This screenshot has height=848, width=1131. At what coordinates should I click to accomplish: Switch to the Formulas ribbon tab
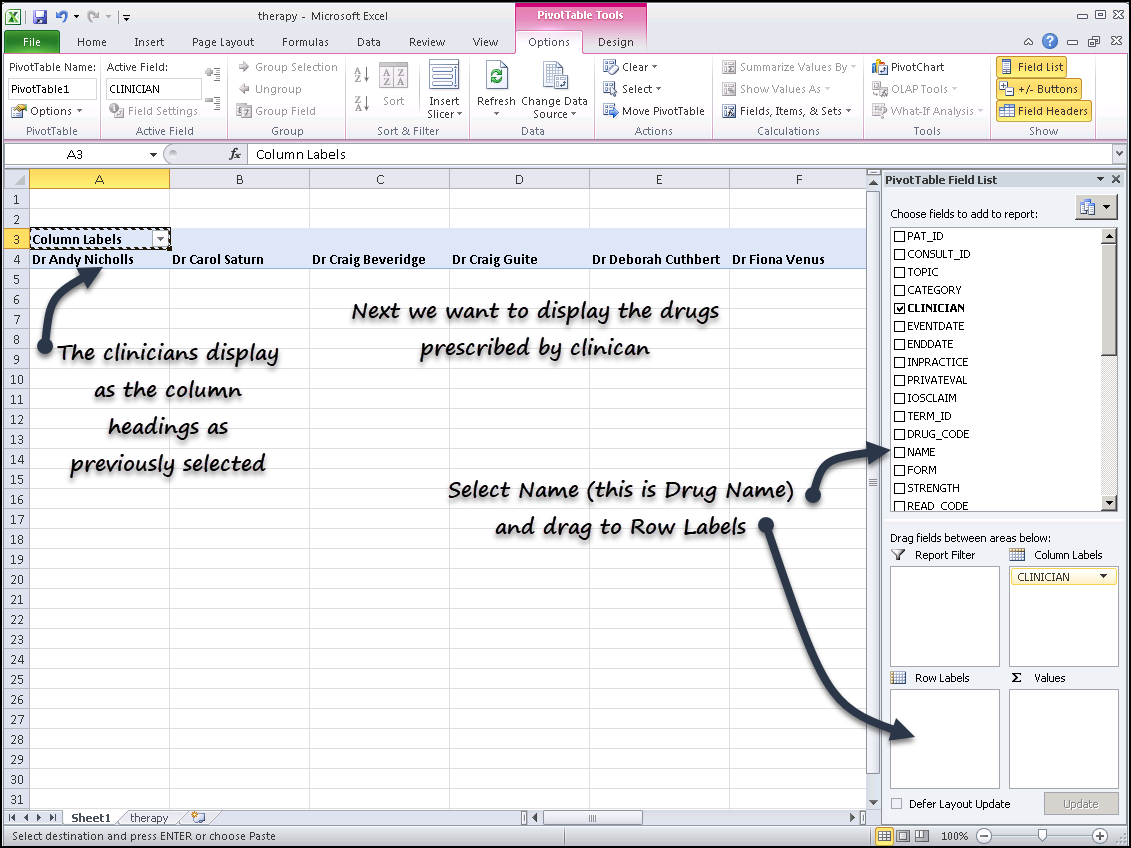coord(305,42)
